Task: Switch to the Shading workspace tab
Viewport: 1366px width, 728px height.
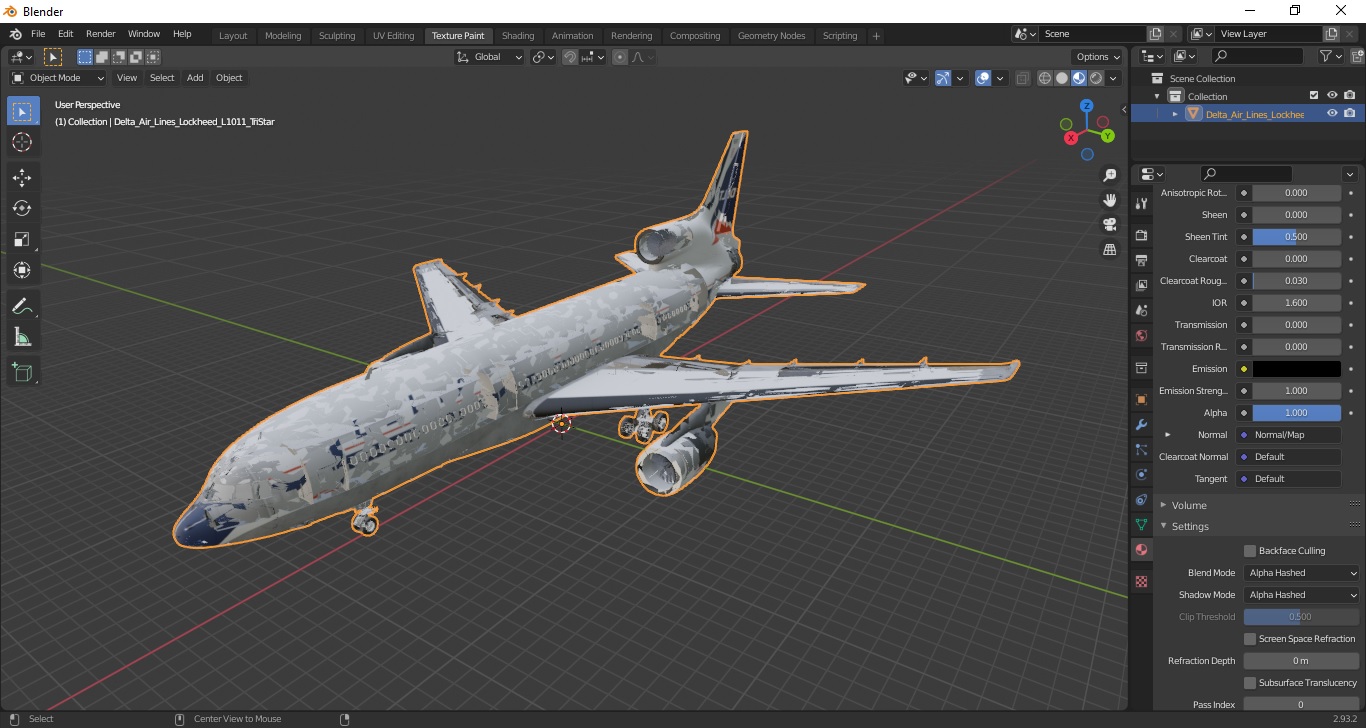Action: point(518,36)
